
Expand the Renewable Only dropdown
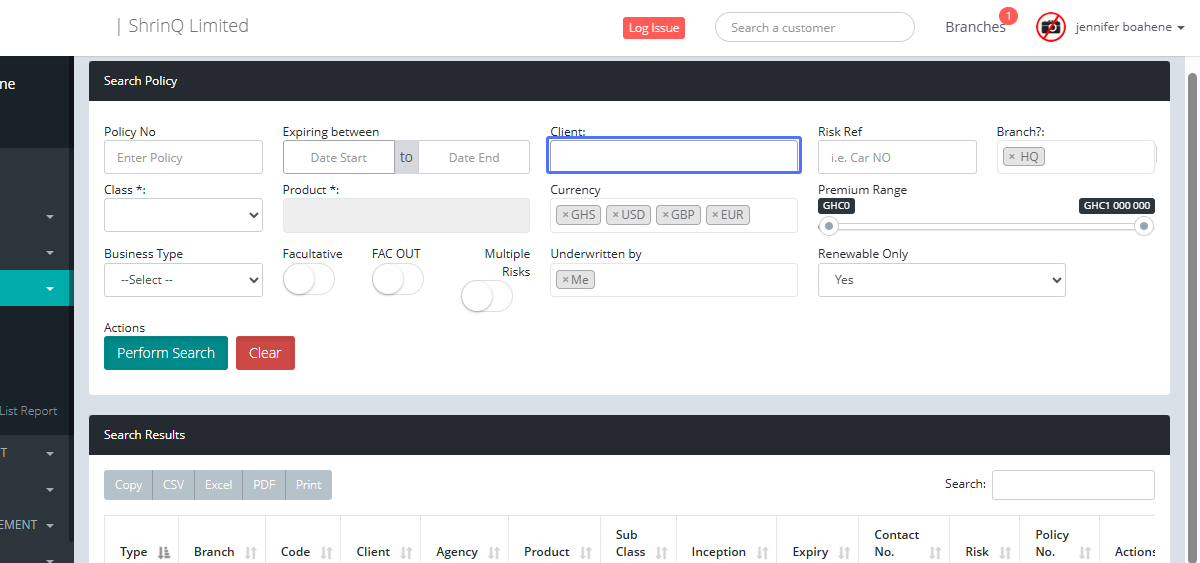click(x=941, y=280)
